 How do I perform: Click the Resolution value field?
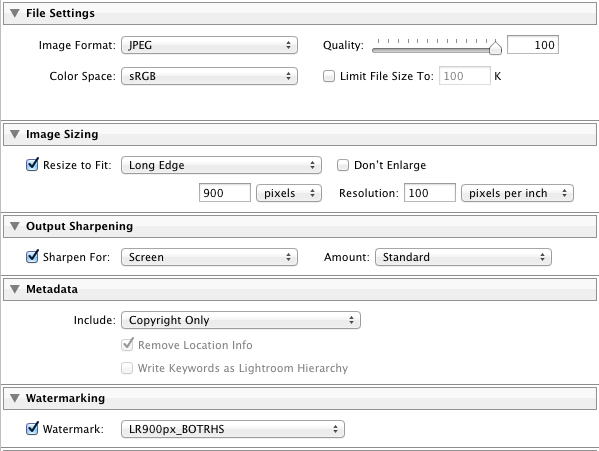click(430, 193)
